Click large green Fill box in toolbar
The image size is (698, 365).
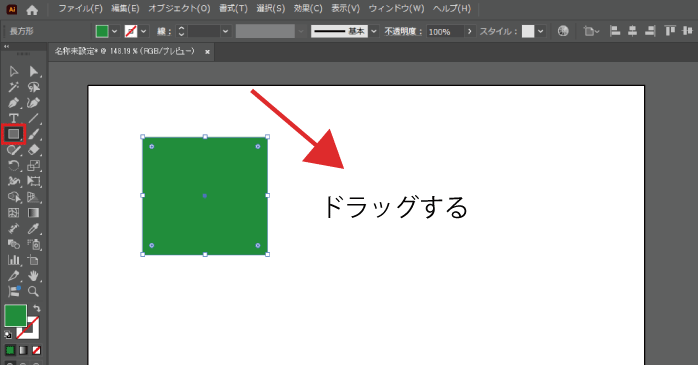(16, 316)
